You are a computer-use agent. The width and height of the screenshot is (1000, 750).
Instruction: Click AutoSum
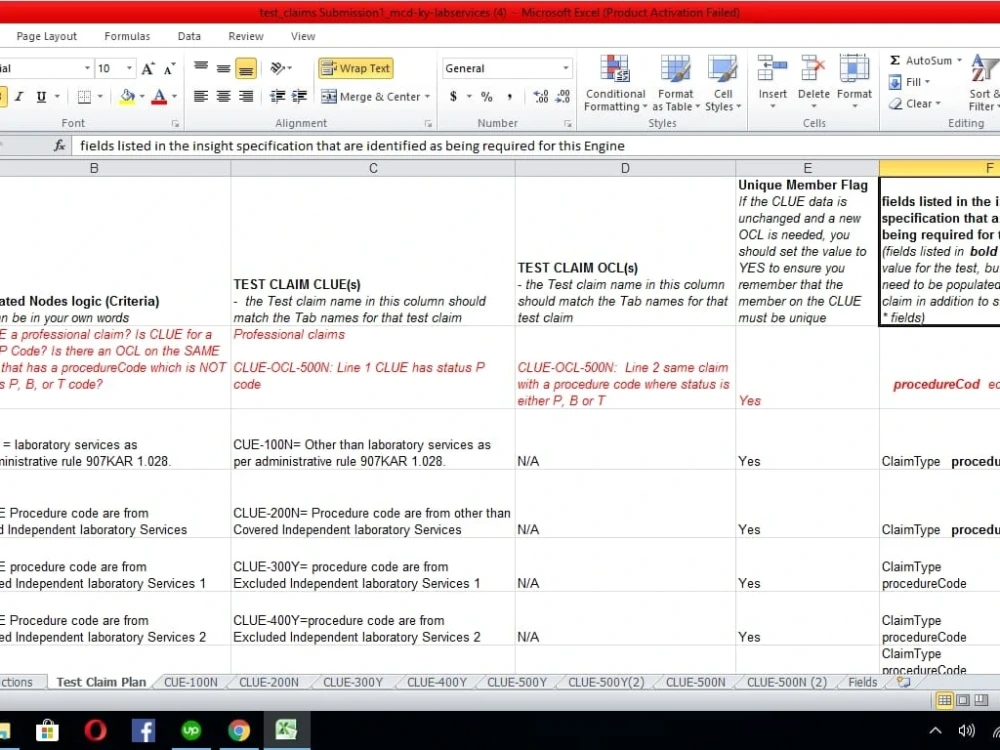coord(920,61)
